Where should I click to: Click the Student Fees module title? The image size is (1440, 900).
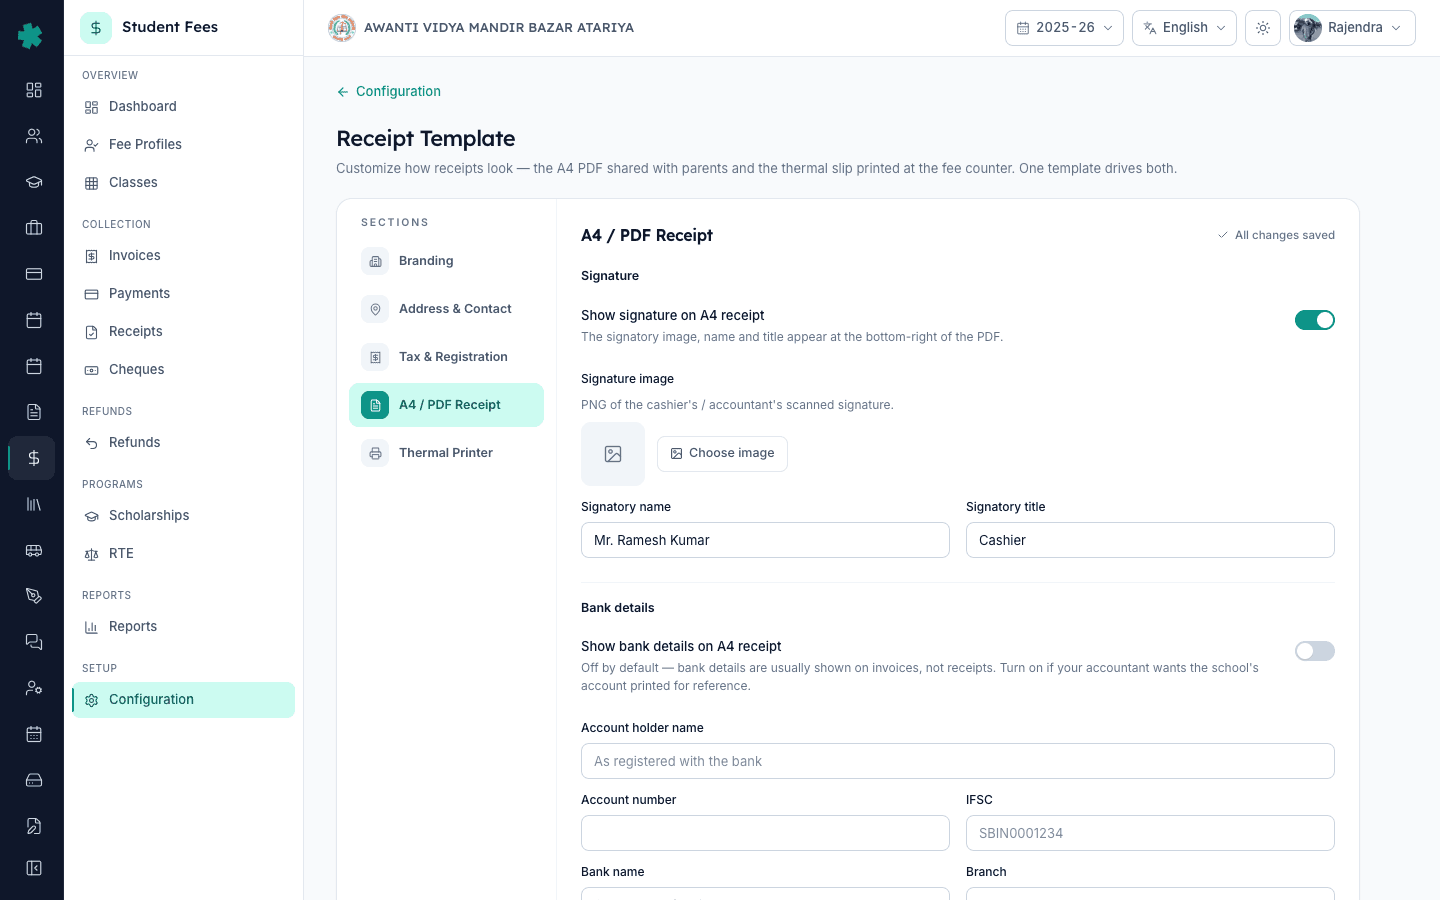pos(170,27)
